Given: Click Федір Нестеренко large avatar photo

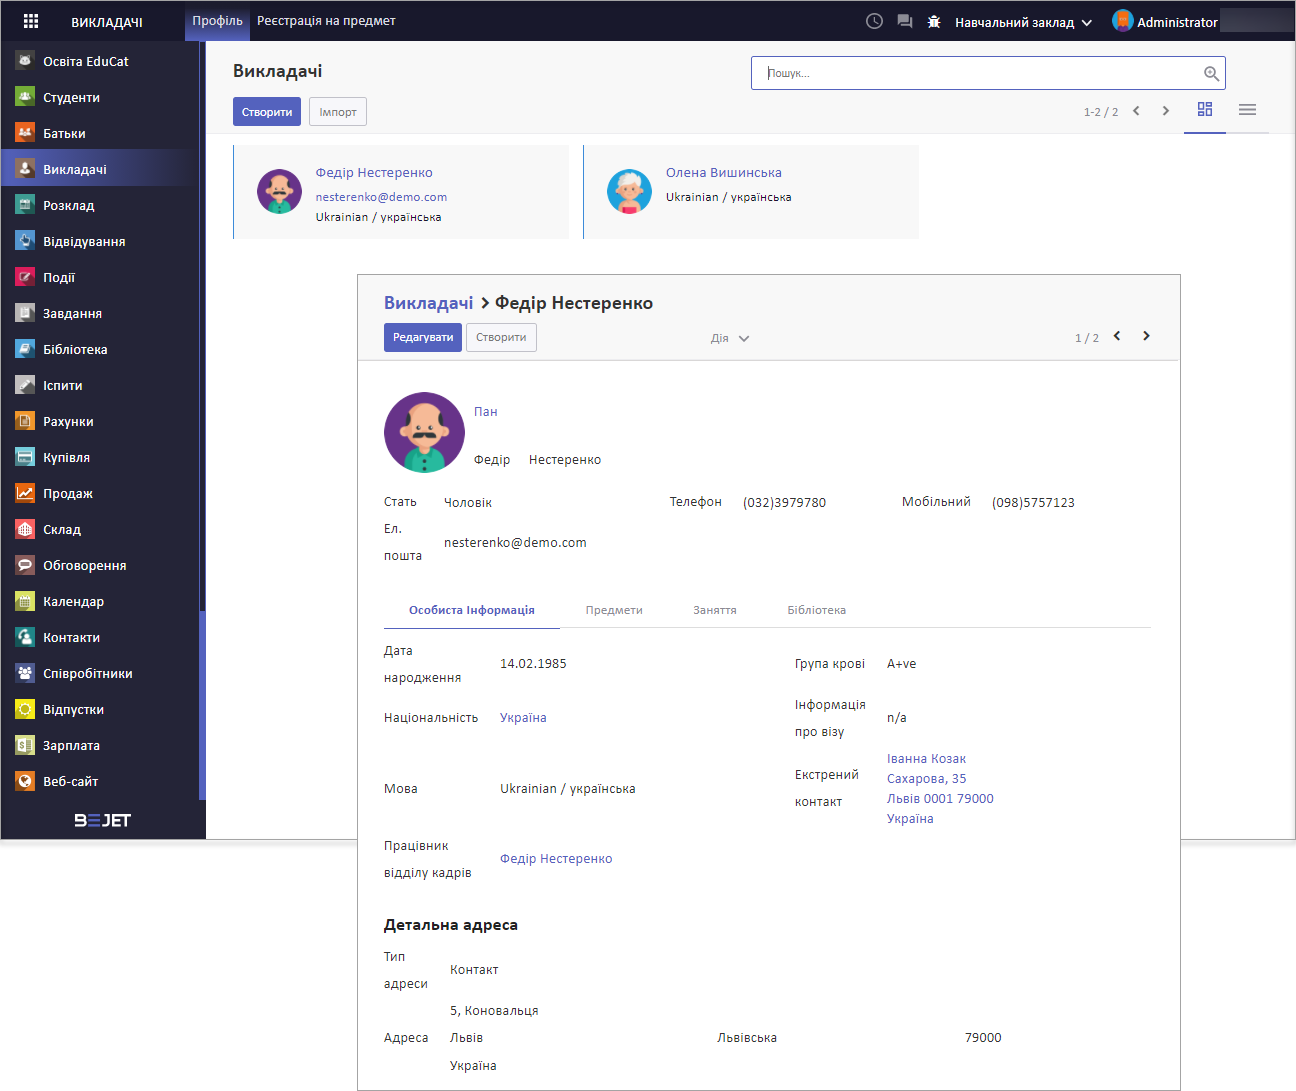Looking at the screenshot, I should (424, 432).
